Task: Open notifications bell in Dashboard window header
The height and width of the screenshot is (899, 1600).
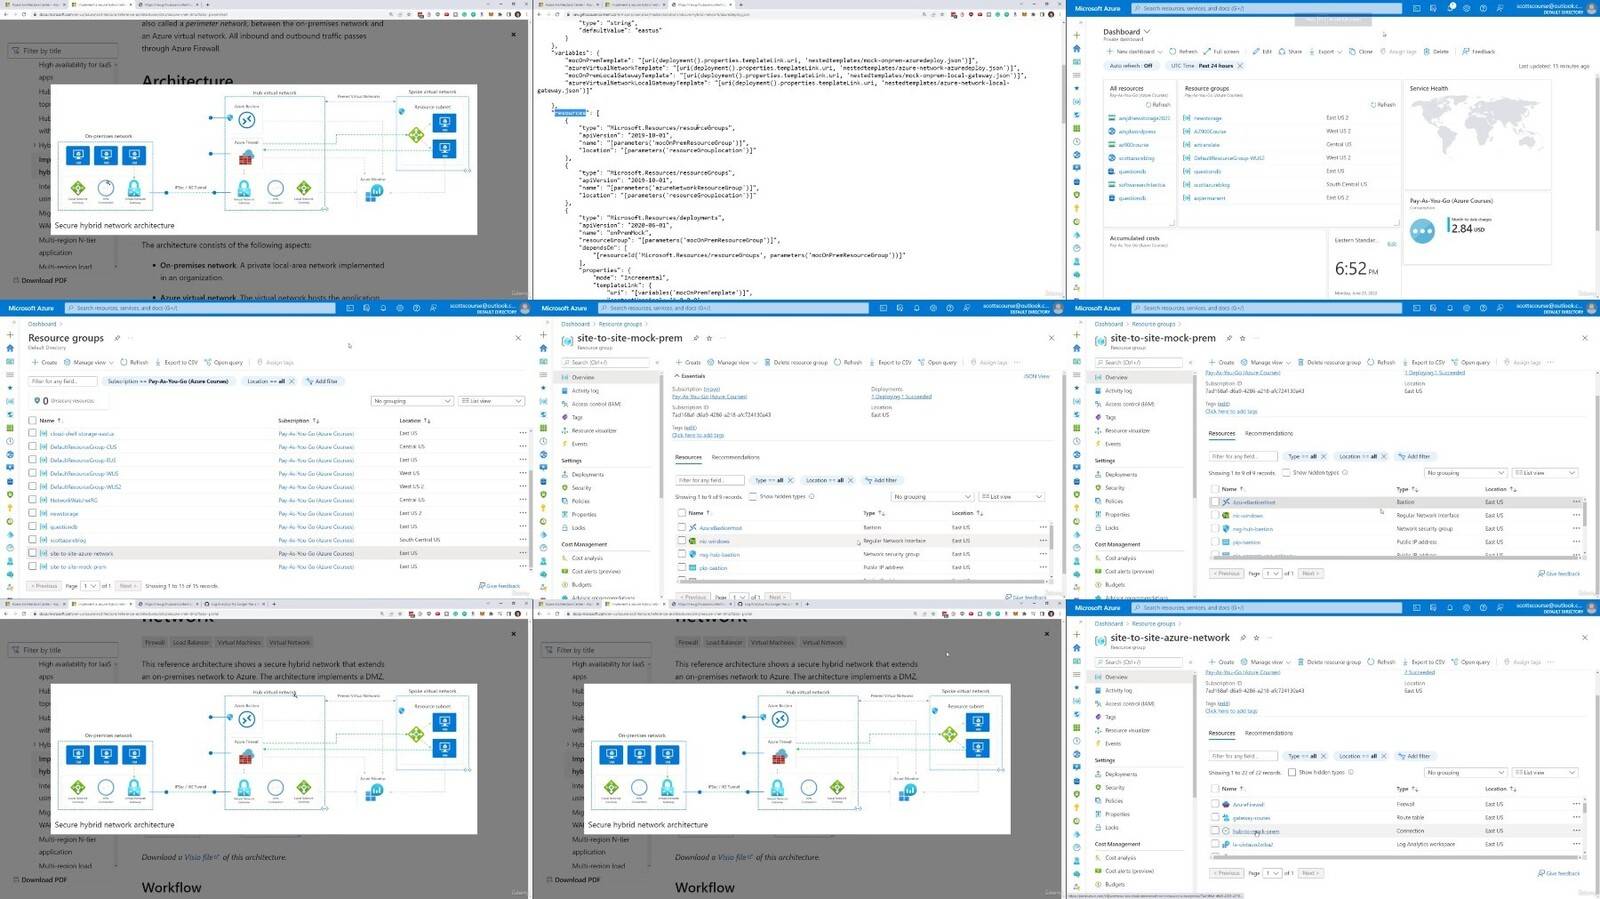Action: [1450, 8]
